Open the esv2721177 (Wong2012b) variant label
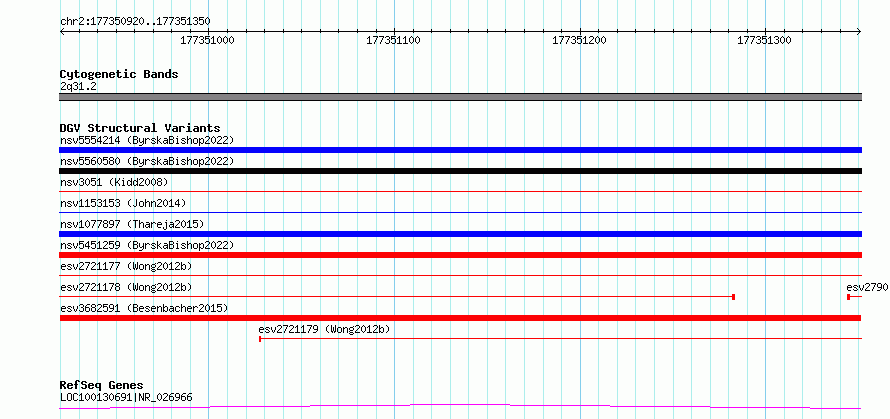Image resolution: width=890 pixels, height=419 pixels. (x=126, y=266)
